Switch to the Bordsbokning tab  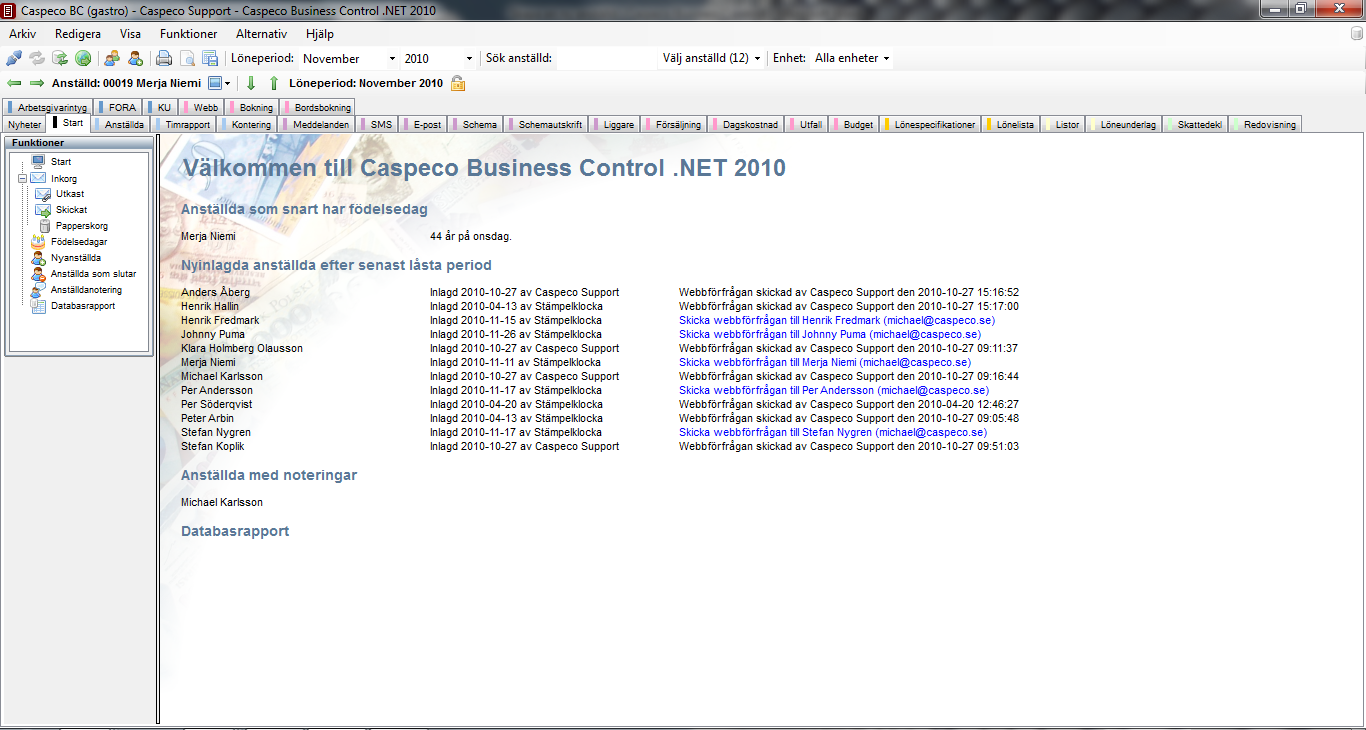tap(318, 107)
